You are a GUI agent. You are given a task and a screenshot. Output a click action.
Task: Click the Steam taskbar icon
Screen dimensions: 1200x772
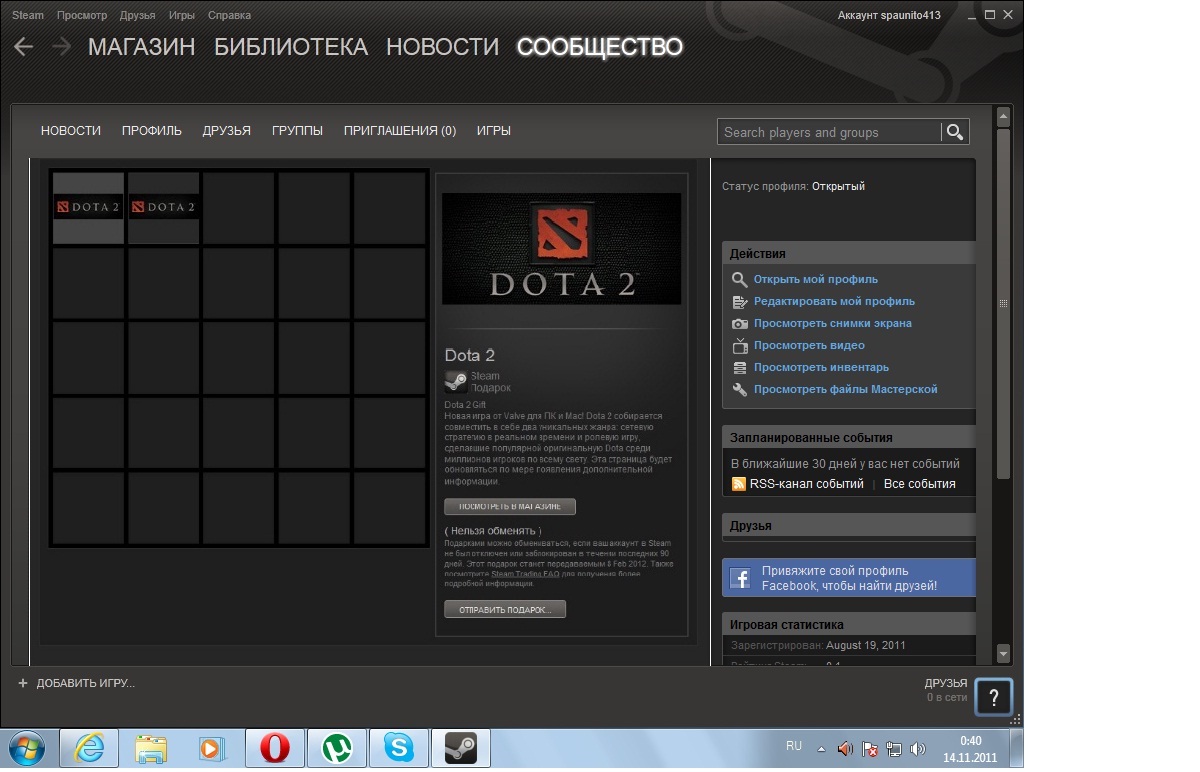click(x=460, y=748)
